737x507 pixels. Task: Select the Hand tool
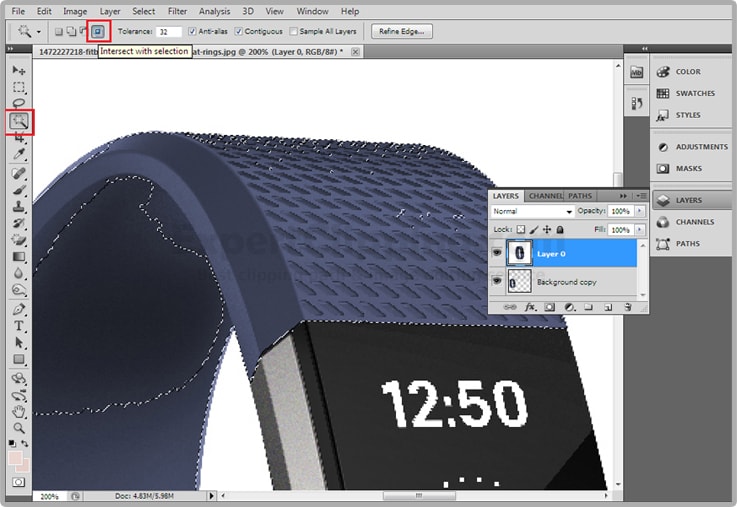coord(19,411)
